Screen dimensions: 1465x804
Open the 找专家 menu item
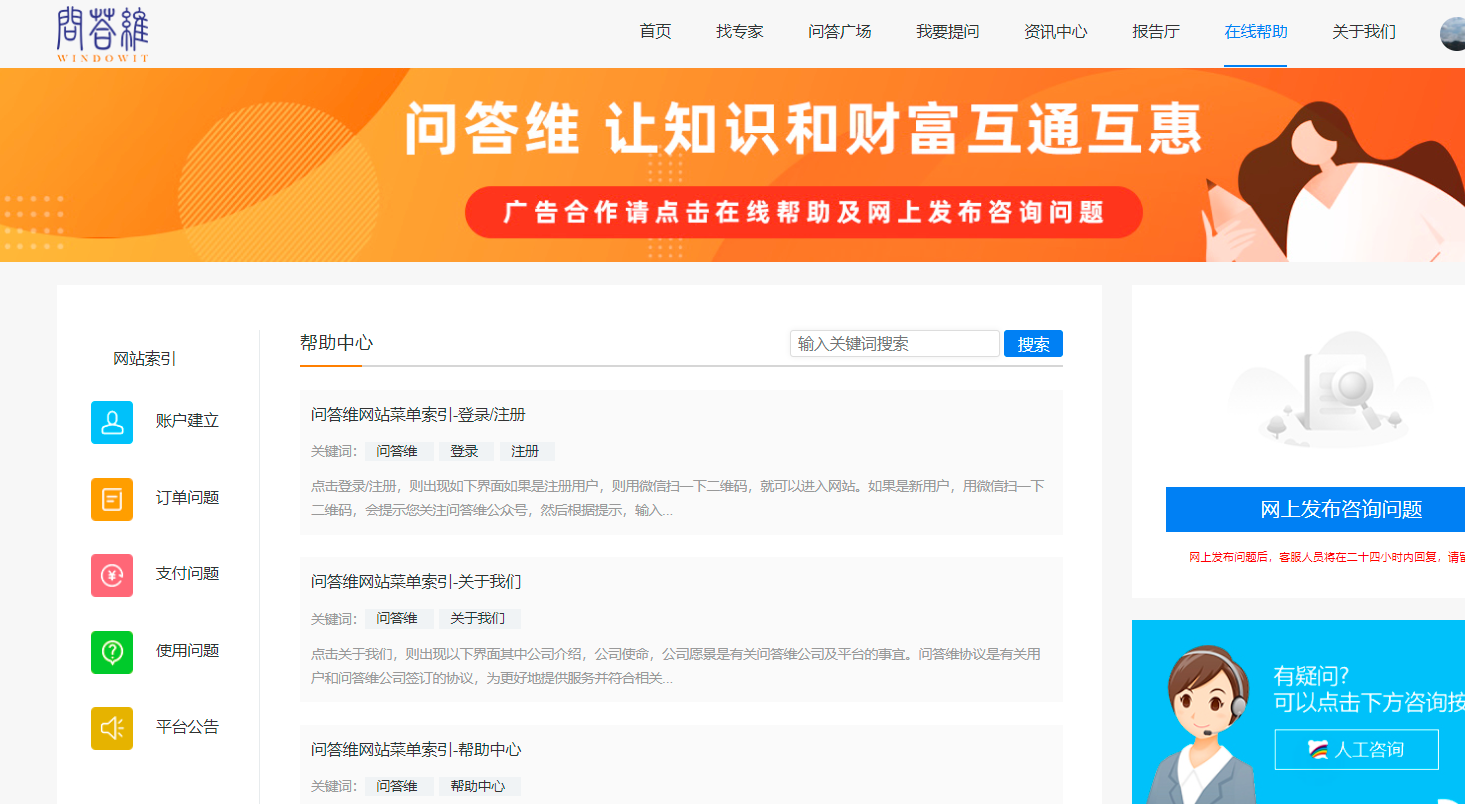coord(739,32)
